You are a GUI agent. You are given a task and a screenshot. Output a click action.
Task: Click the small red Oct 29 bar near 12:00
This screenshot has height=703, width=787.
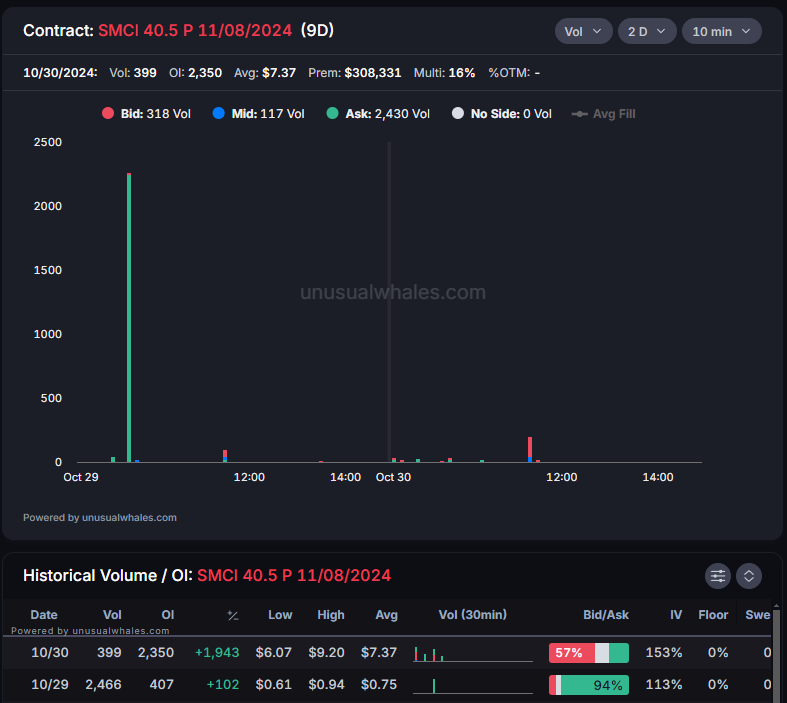[x=225, y=454]
